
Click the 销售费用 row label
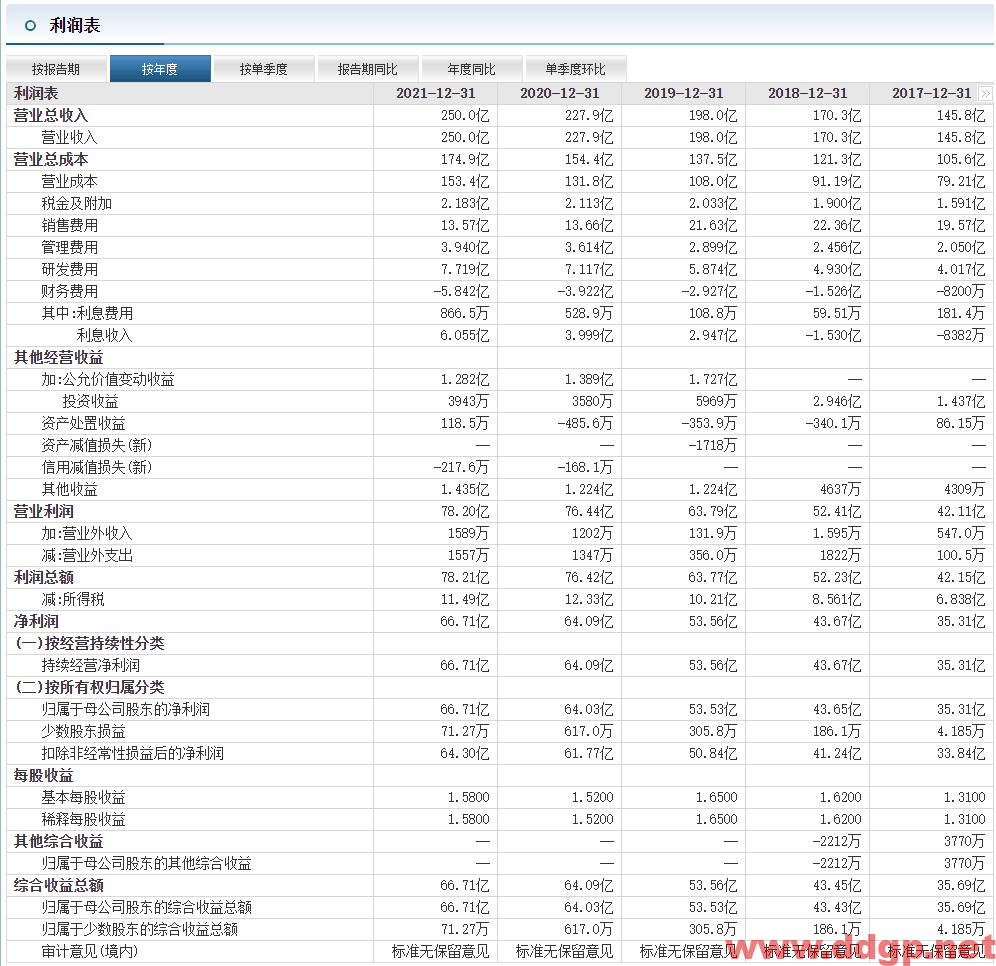click(70, 225)
